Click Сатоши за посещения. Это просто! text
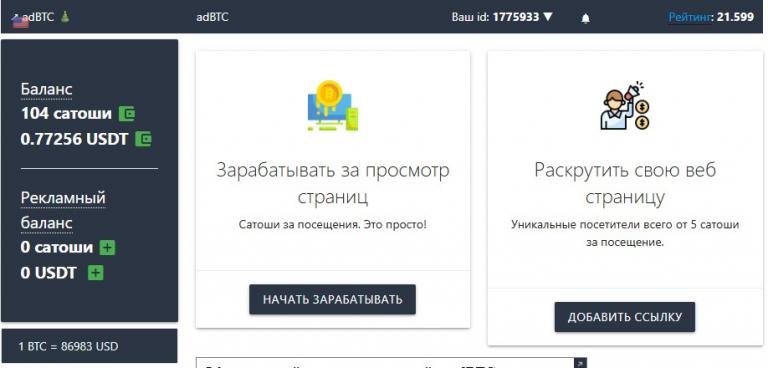 coord(333,225)
